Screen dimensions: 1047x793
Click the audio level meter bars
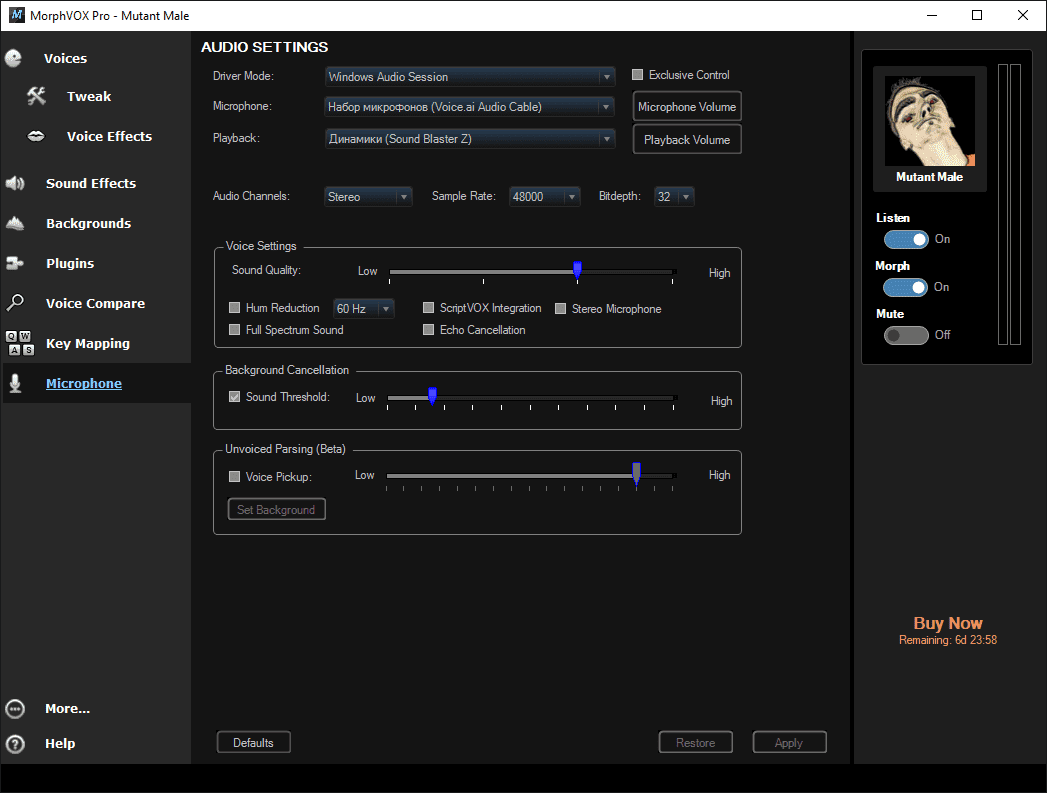click(x=1009, y=204)
